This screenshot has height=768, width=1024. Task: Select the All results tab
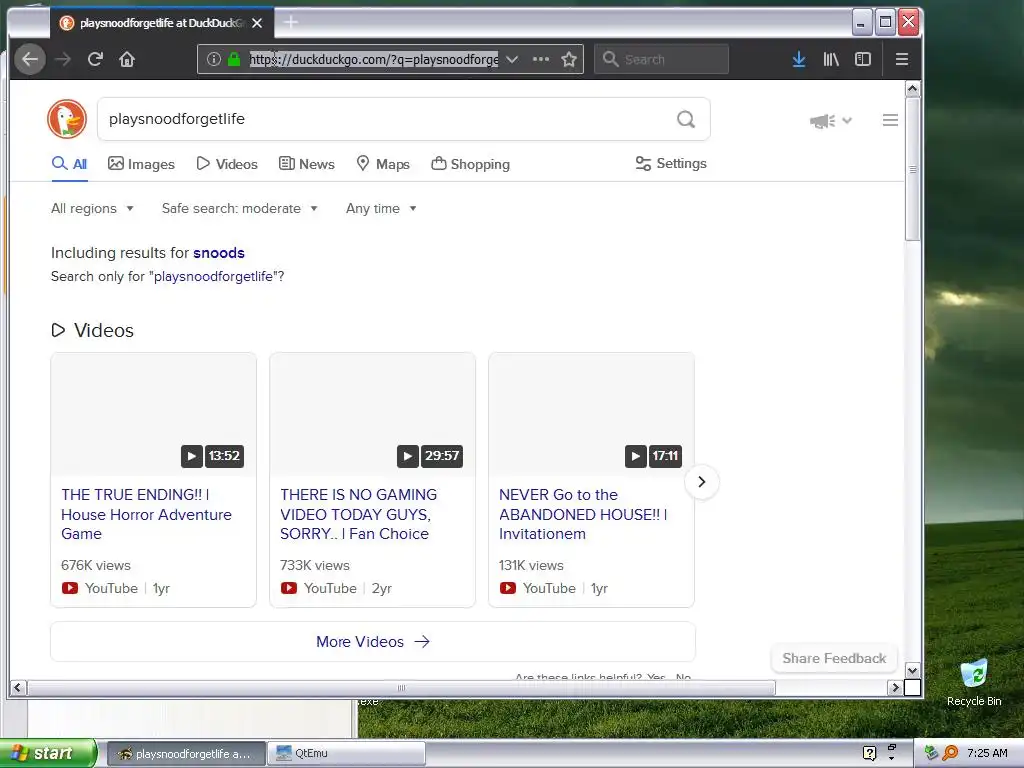pos(69,164)
